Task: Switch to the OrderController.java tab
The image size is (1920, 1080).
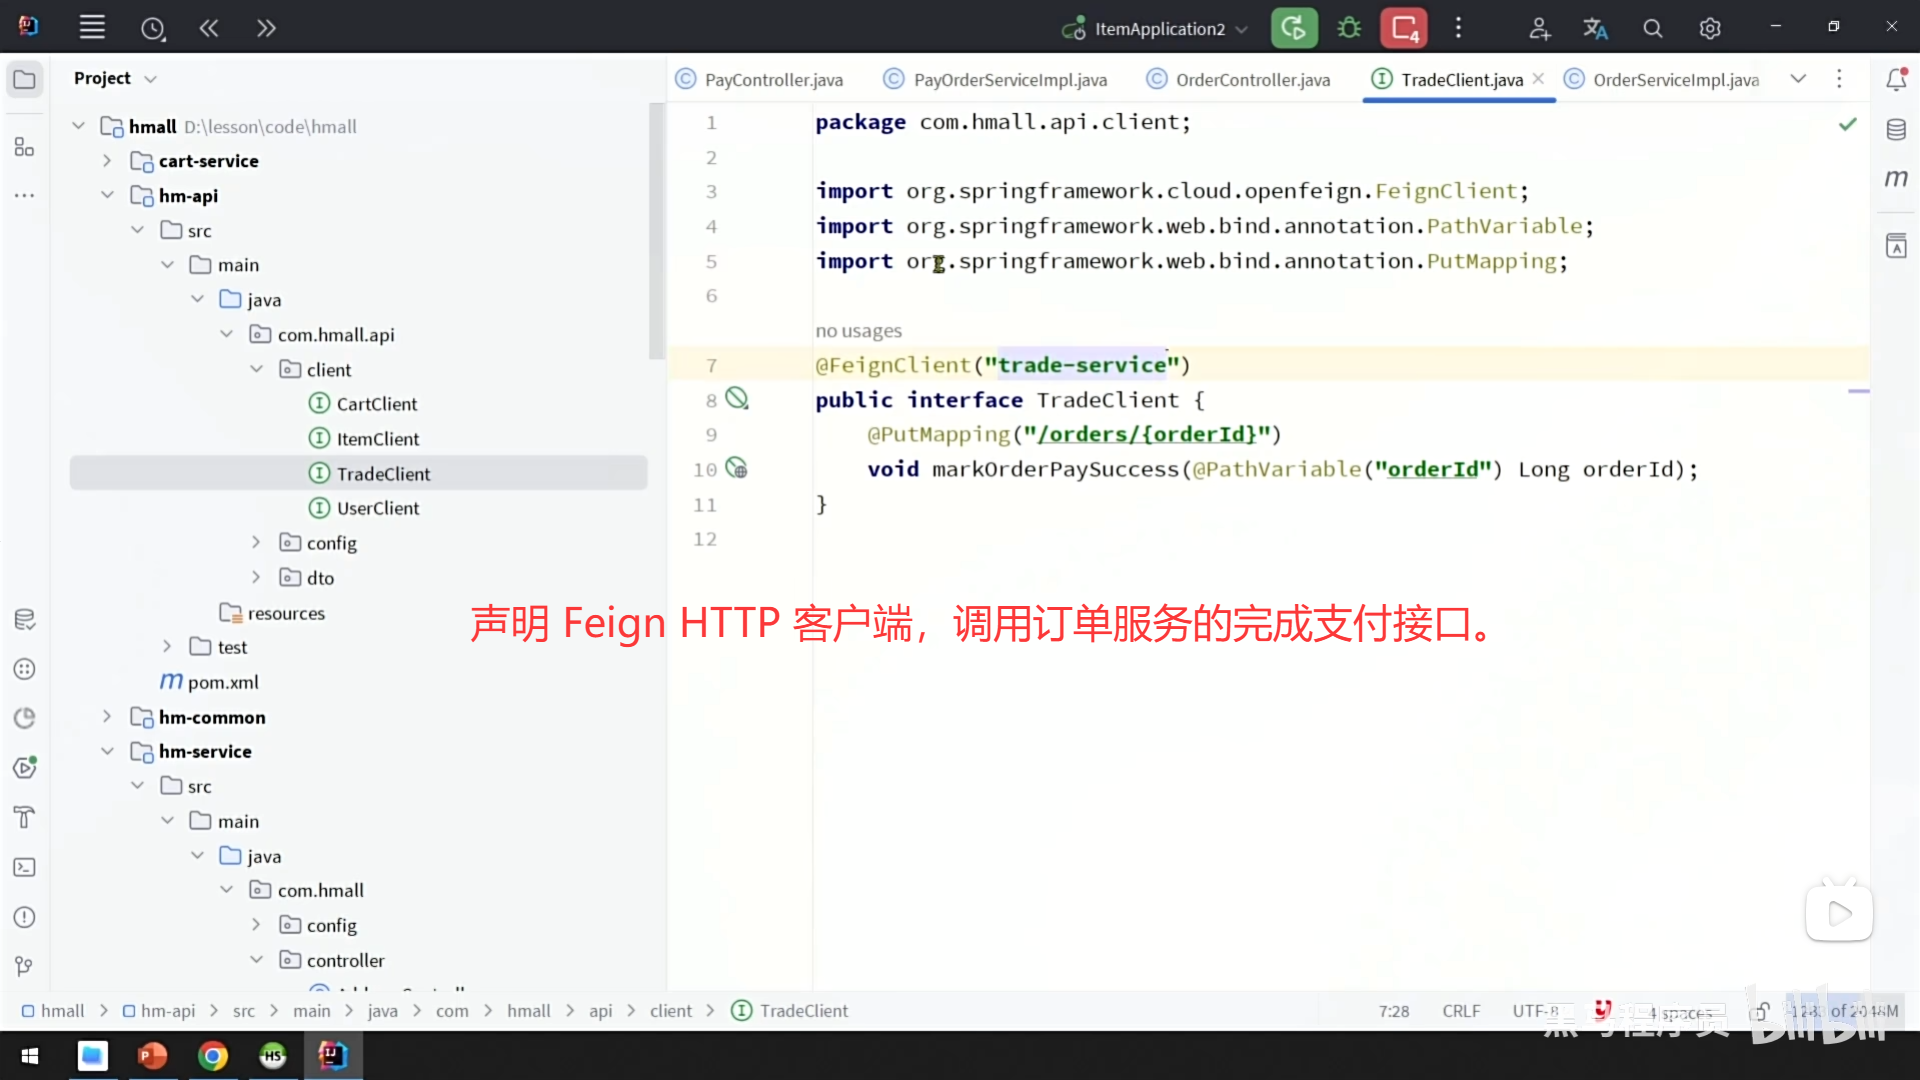Action: [1252, 80]
